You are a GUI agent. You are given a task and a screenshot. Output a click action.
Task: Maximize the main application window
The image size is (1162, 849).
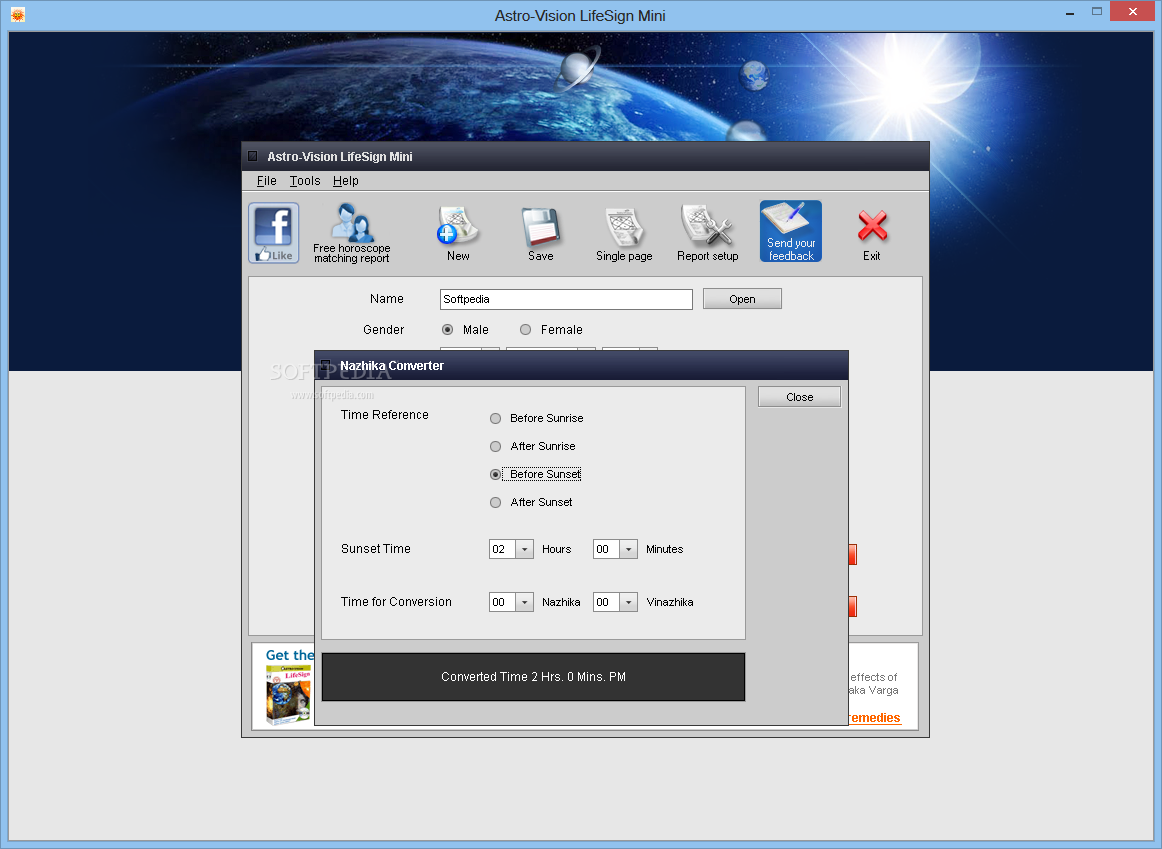pyautogui.click(x=1097, y=12)
